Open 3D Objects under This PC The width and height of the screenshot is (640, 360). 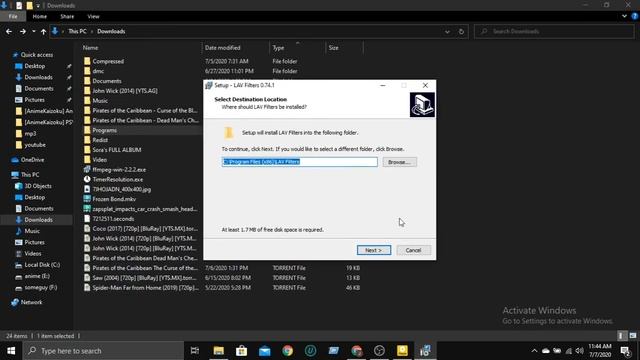pyautogui.click(x=38, y=186)
